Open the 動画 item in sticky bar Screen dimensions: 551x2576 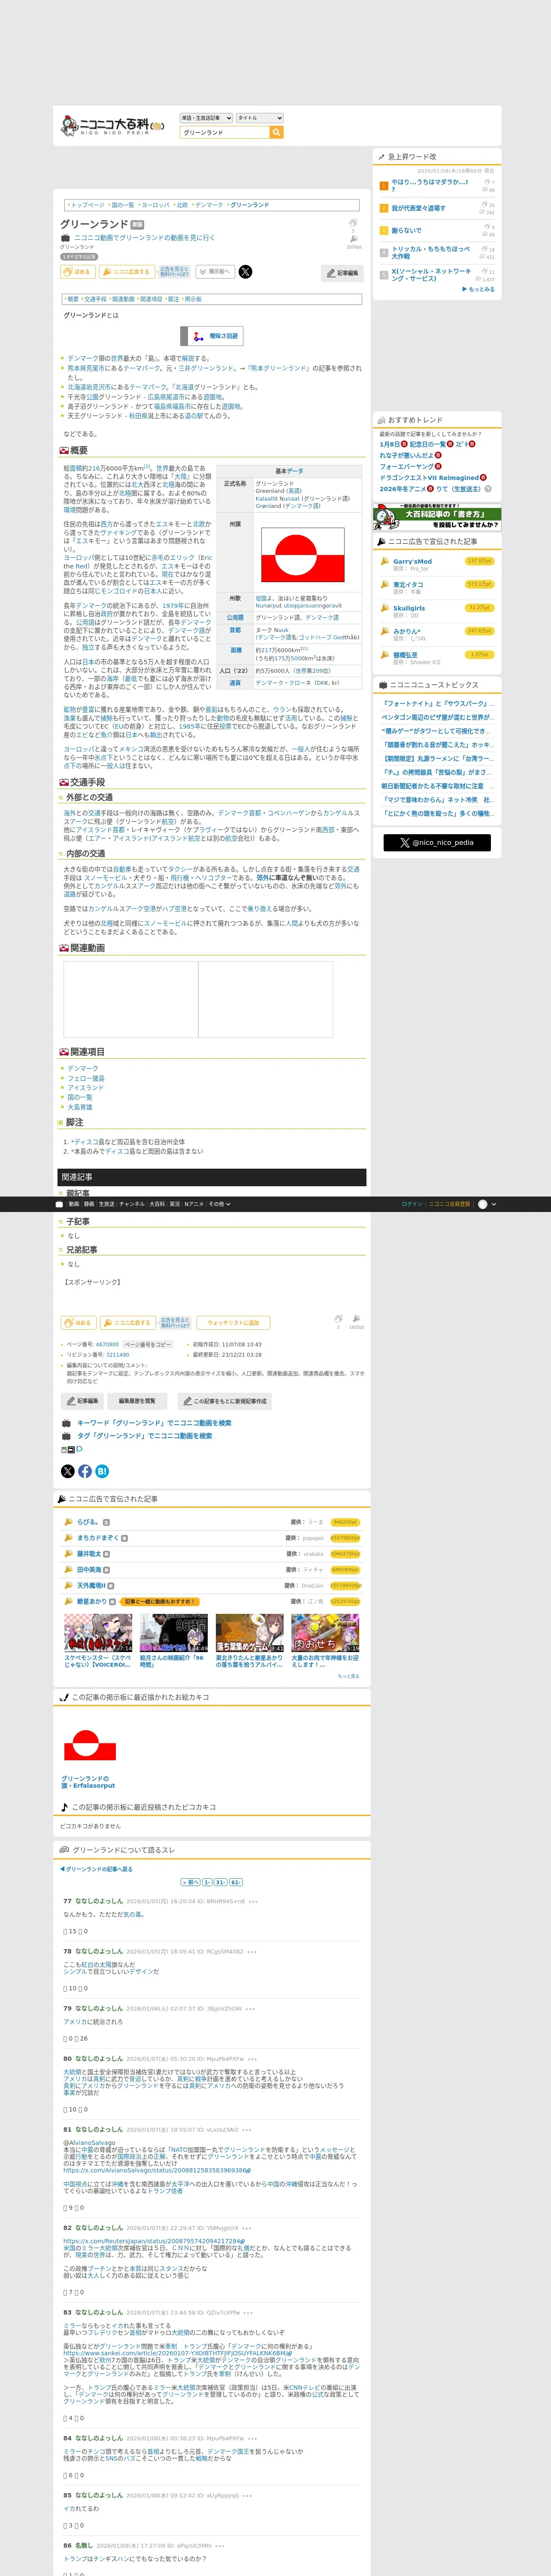[74, 1204]
